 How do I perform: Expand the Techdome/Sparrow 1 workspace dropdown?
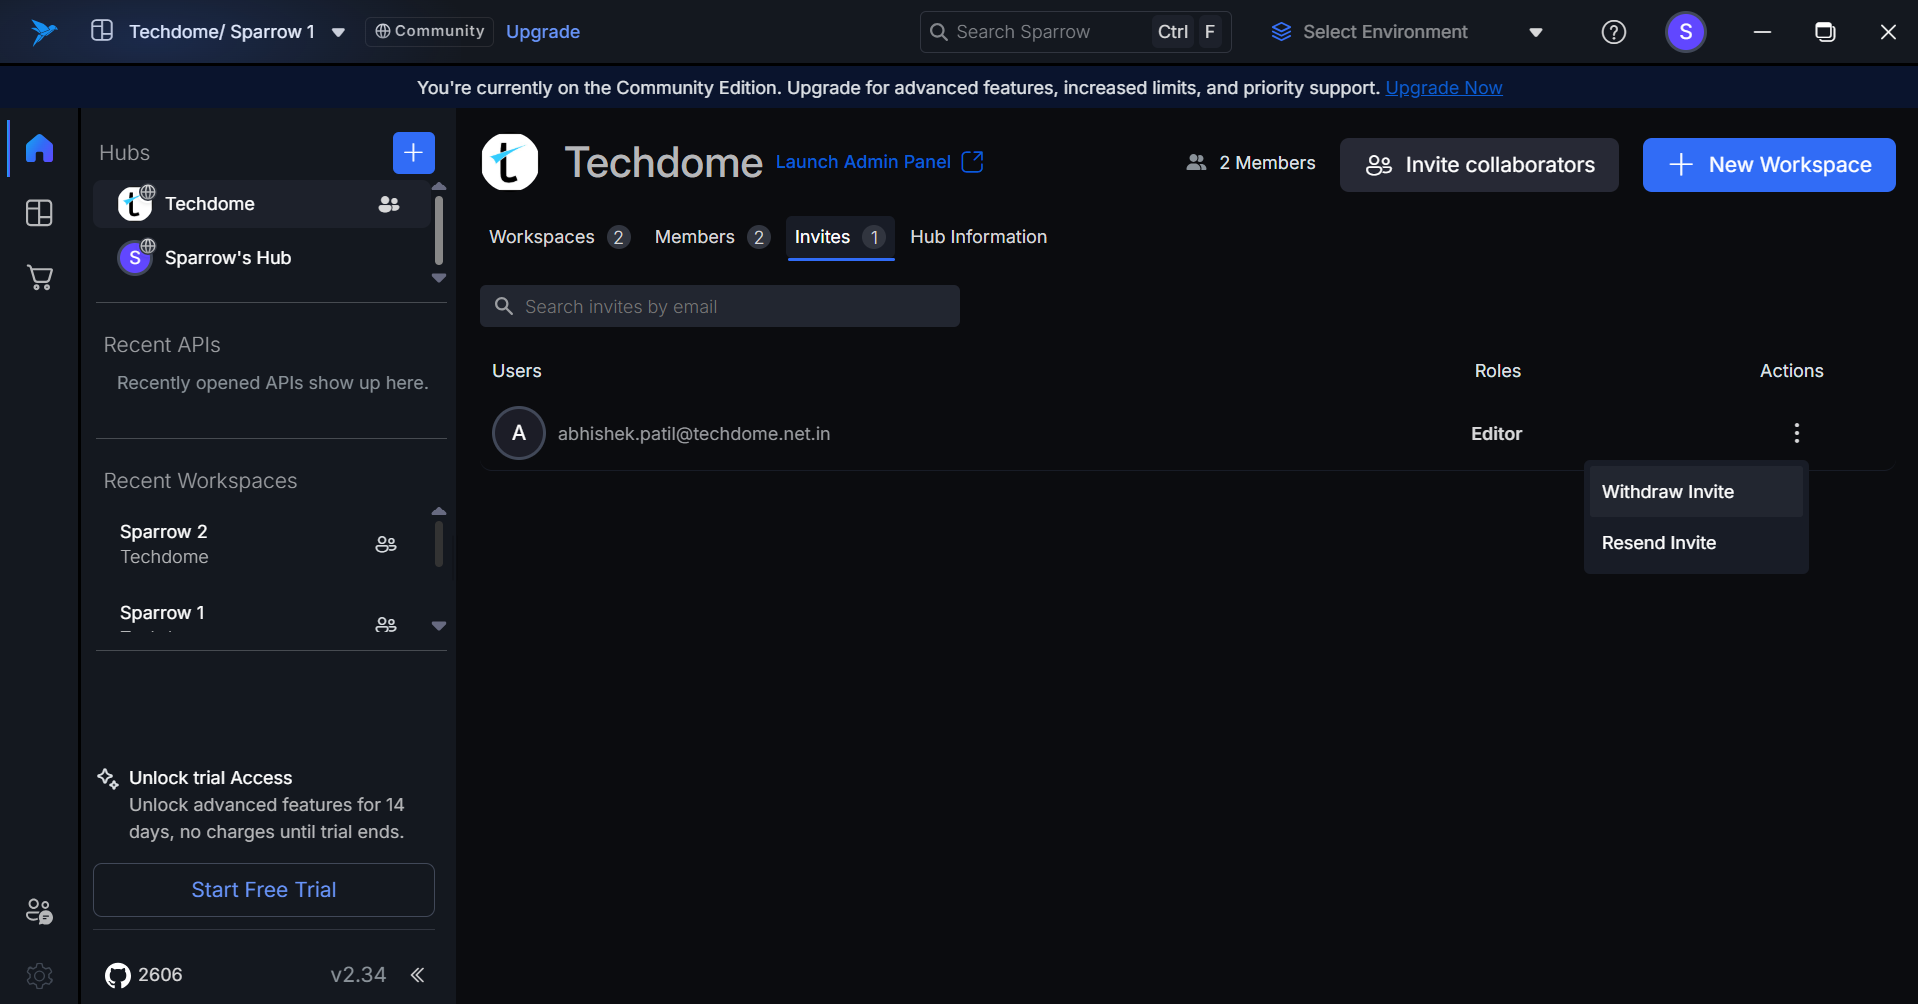coord(339,32)
